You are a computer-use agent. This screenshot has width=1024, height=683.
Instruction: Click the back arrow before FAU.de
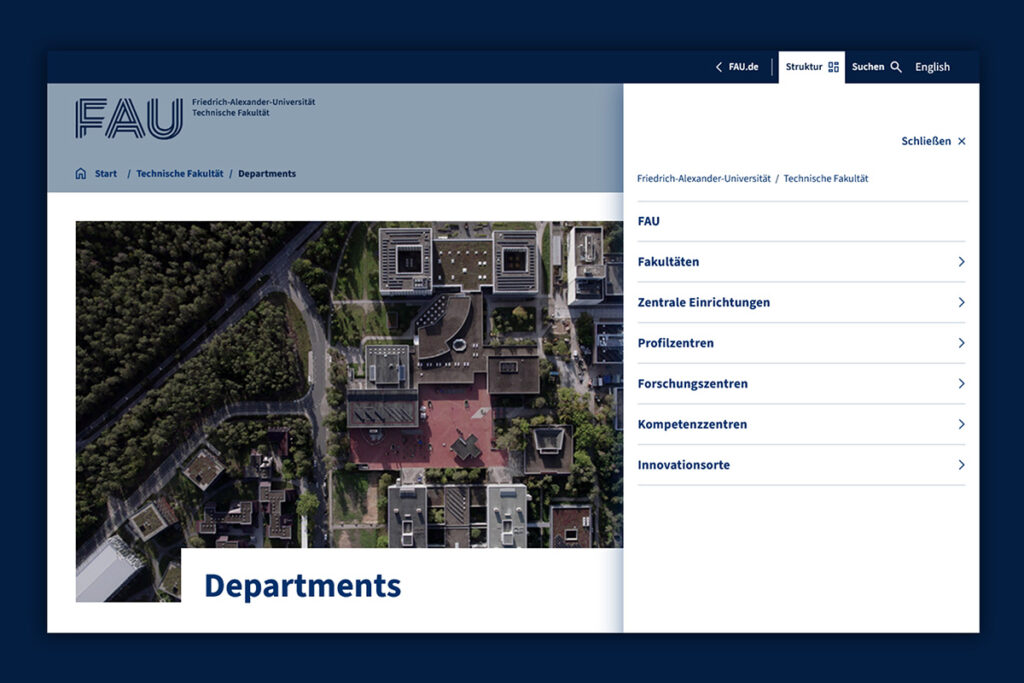pos(718,67)
